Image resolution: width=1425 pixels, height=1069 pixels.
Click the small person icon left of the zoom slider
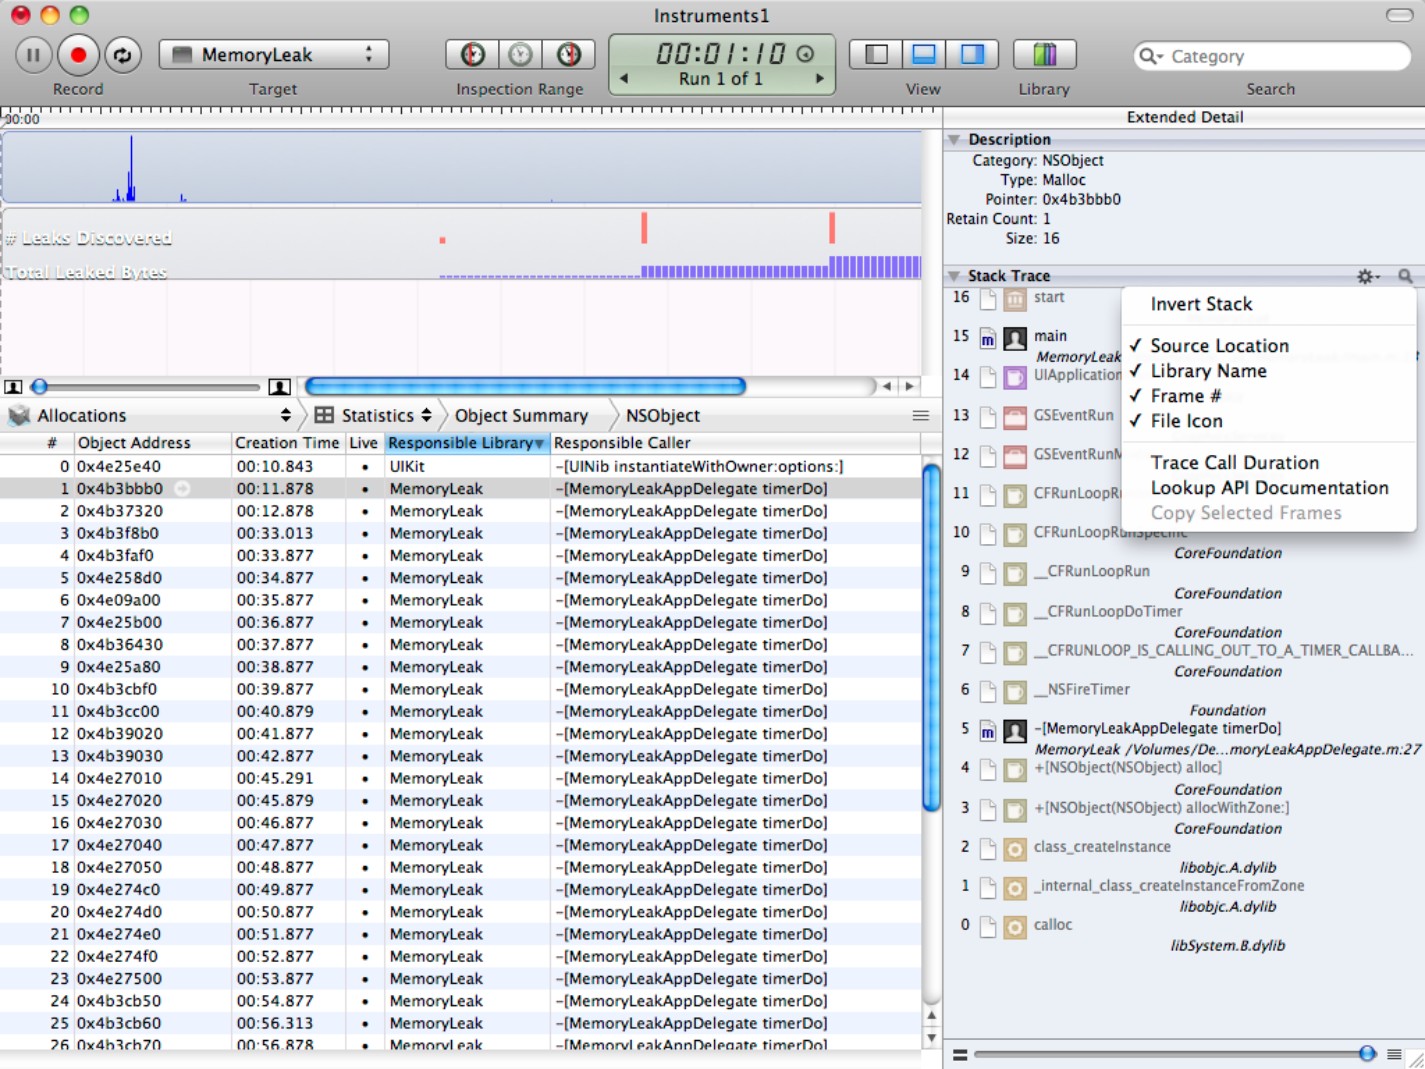click(13, 387)
